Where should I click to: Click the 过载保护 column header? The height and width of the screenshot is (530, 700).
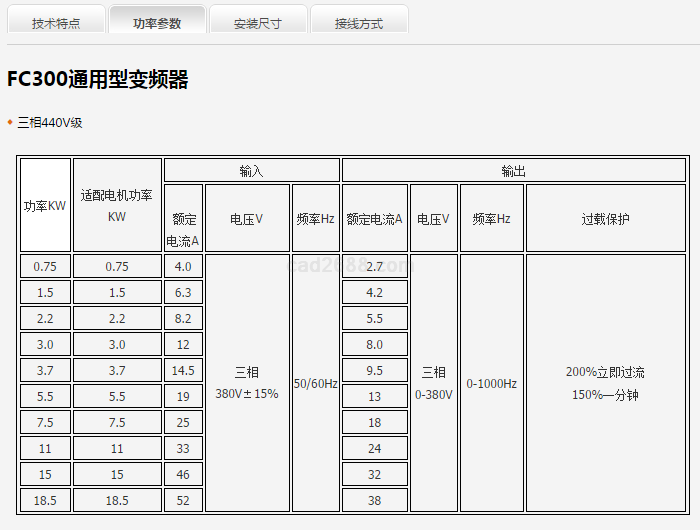[606, 218]
